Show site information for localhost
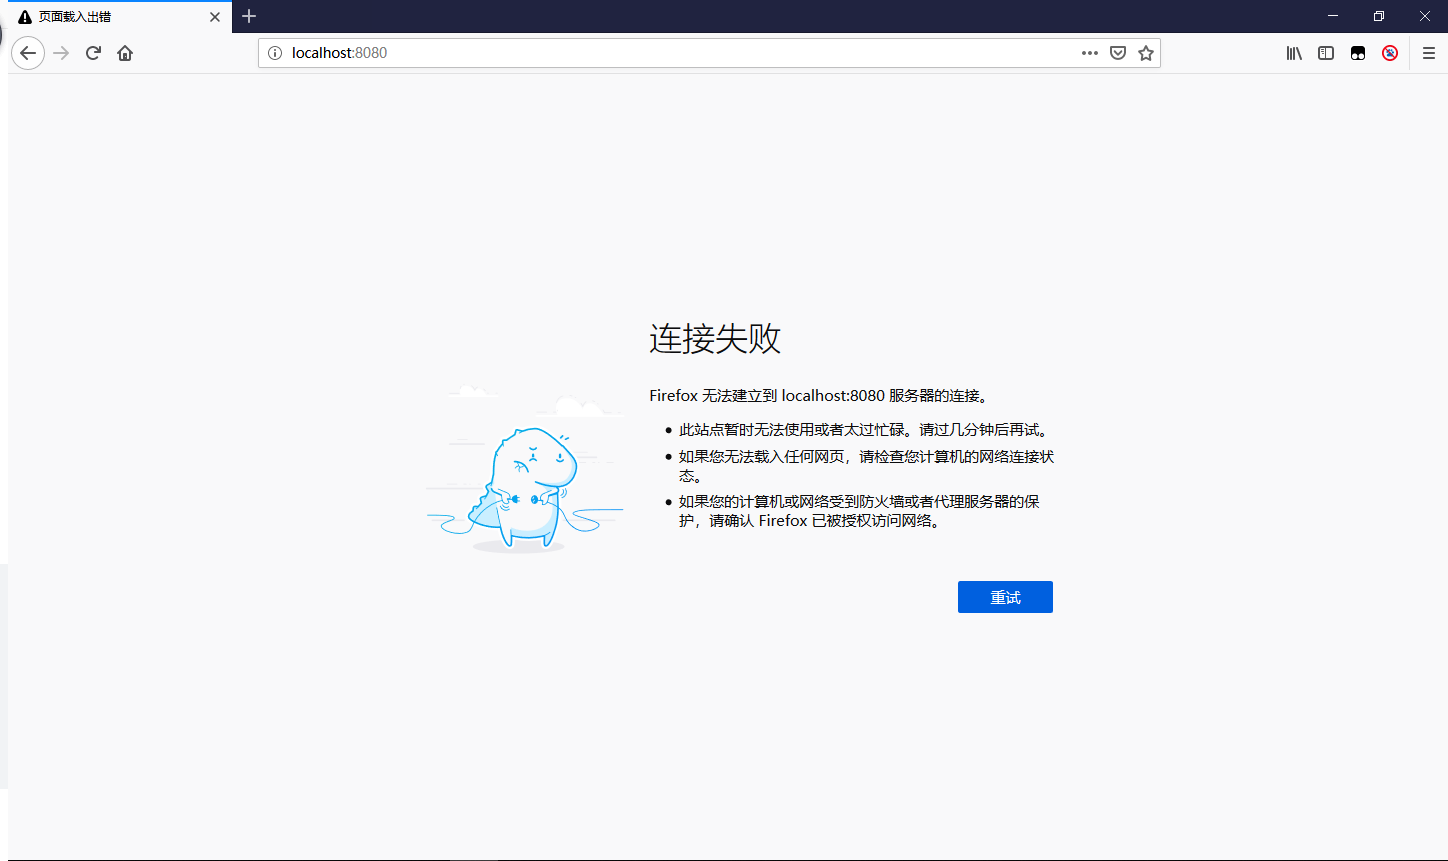This screenshot has height=861, width=1448. 275,53
